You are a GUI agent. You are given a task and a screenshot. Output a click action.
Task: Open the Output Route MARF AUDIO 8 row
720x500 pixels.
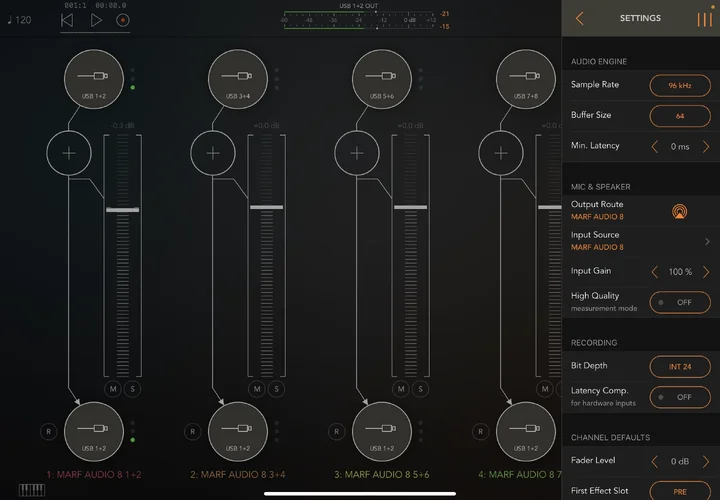[641, 210]
